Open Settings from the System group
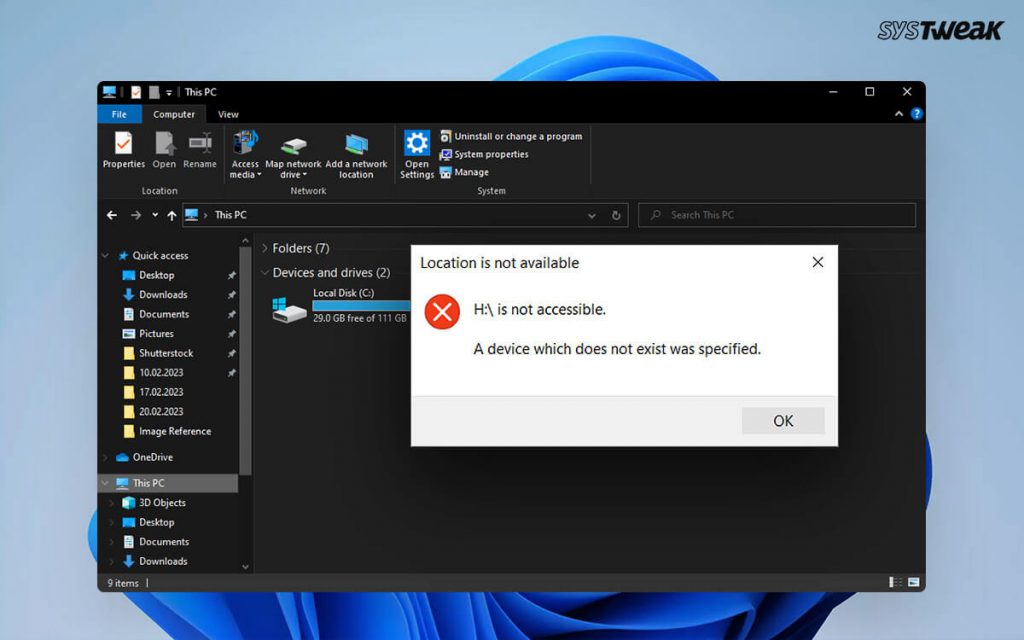1024x640 pixels. coord(416,152)
